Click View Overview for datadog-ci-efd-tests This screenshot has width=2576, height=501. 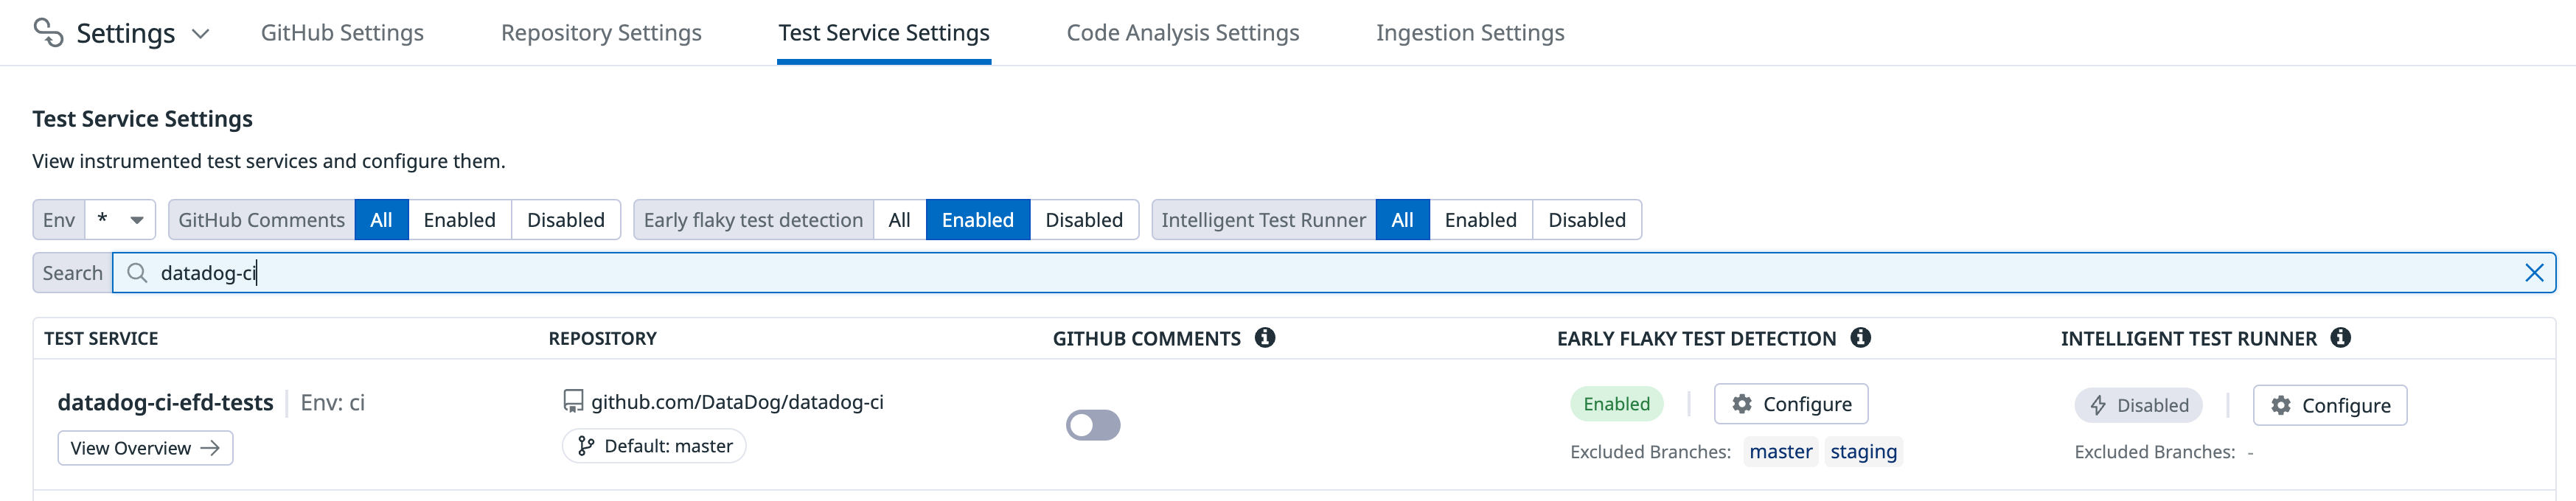pyautogui.click(x=145, y=448)
